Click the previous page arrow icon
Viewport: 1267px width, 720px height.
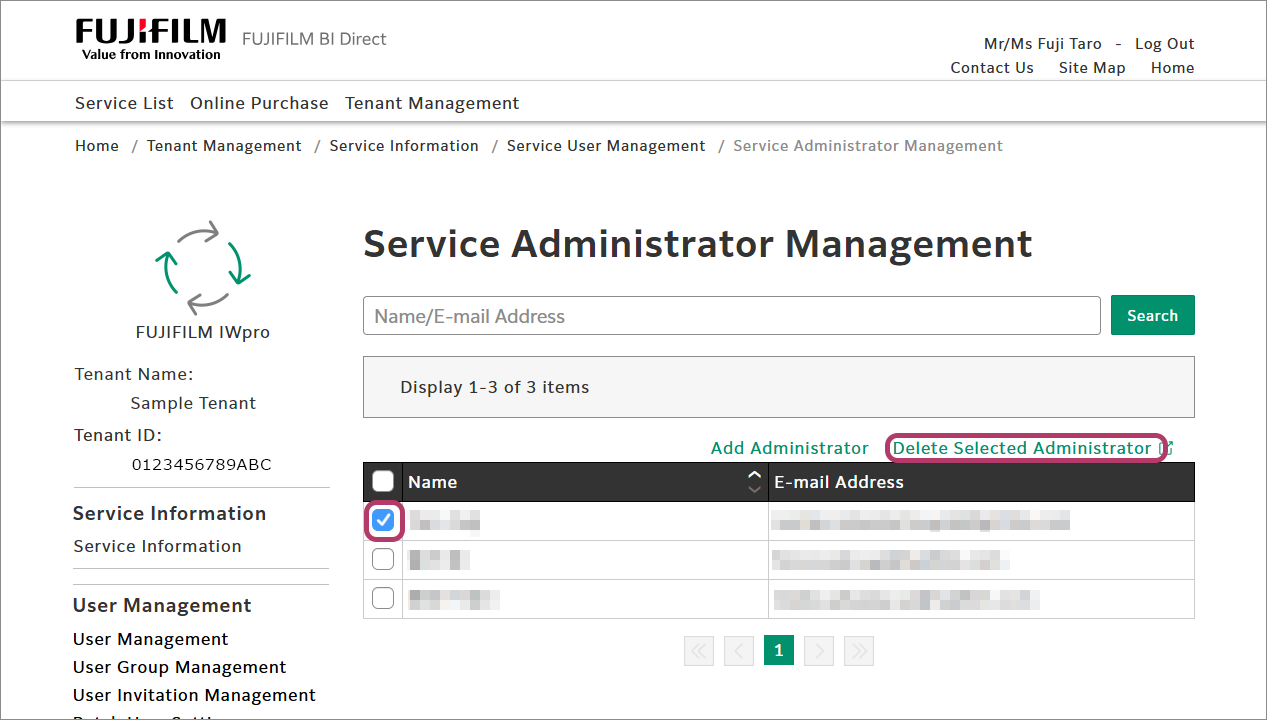pyautogui.click(x=738, y=650)
